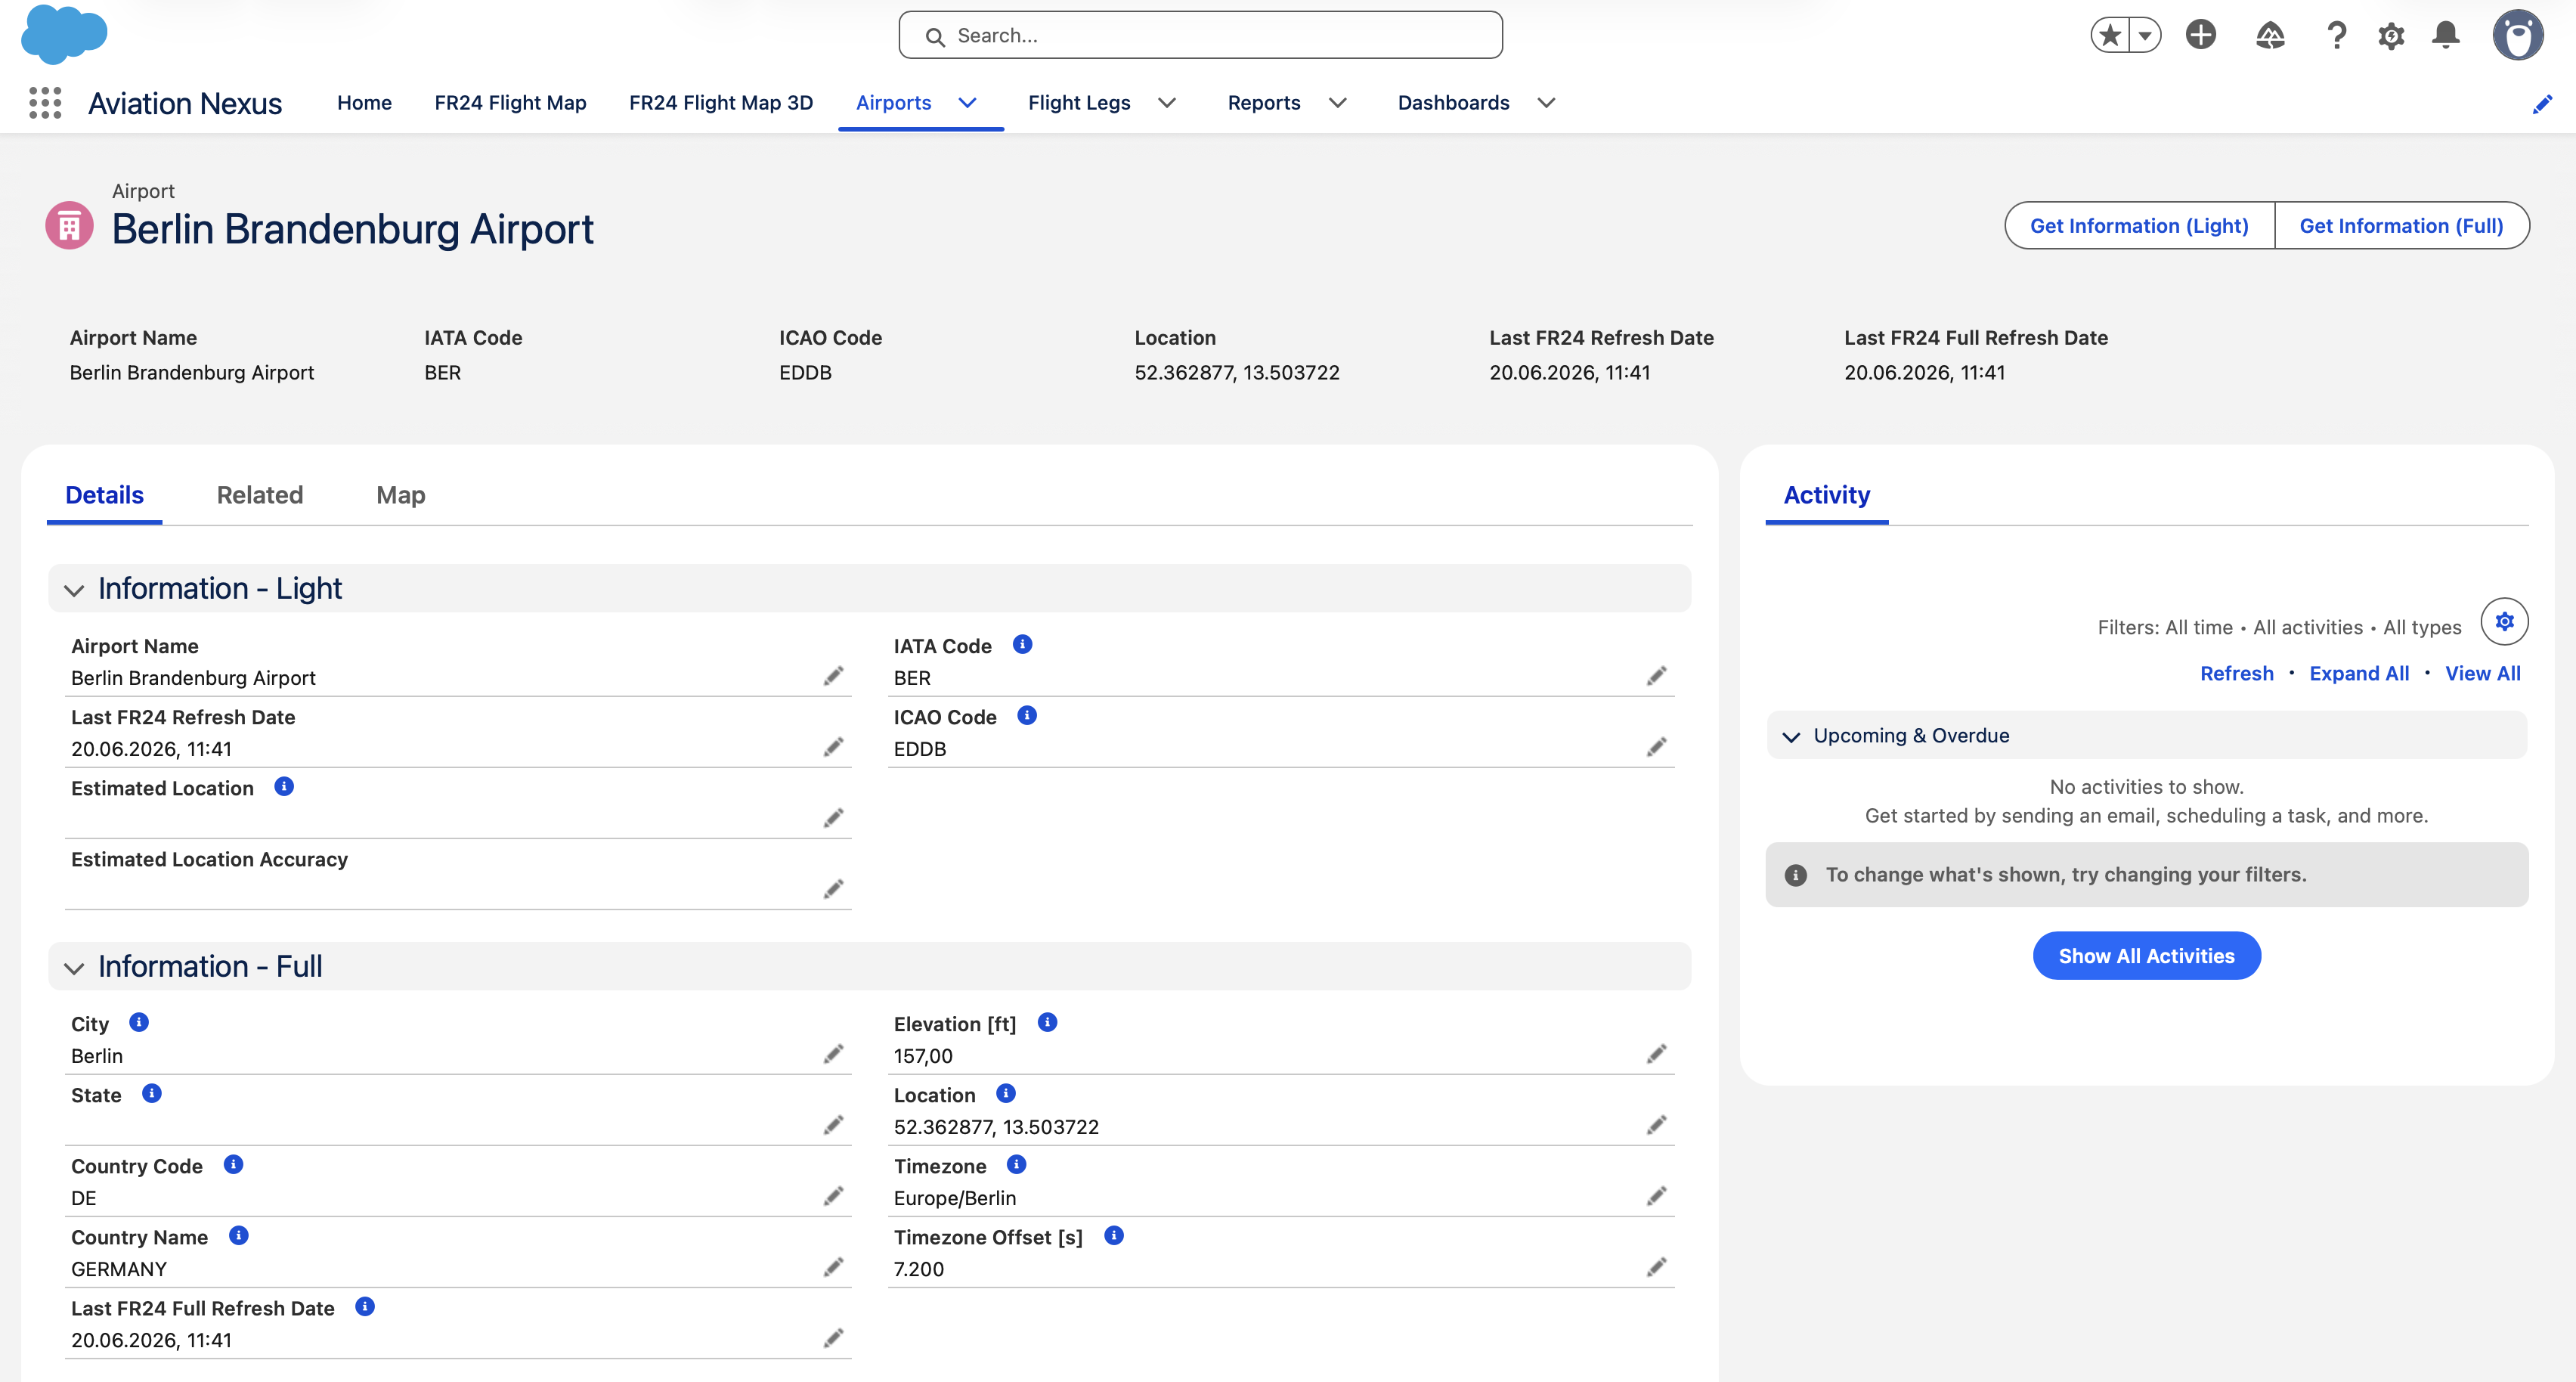Click the Expand All link

[x=2359, y=673]
